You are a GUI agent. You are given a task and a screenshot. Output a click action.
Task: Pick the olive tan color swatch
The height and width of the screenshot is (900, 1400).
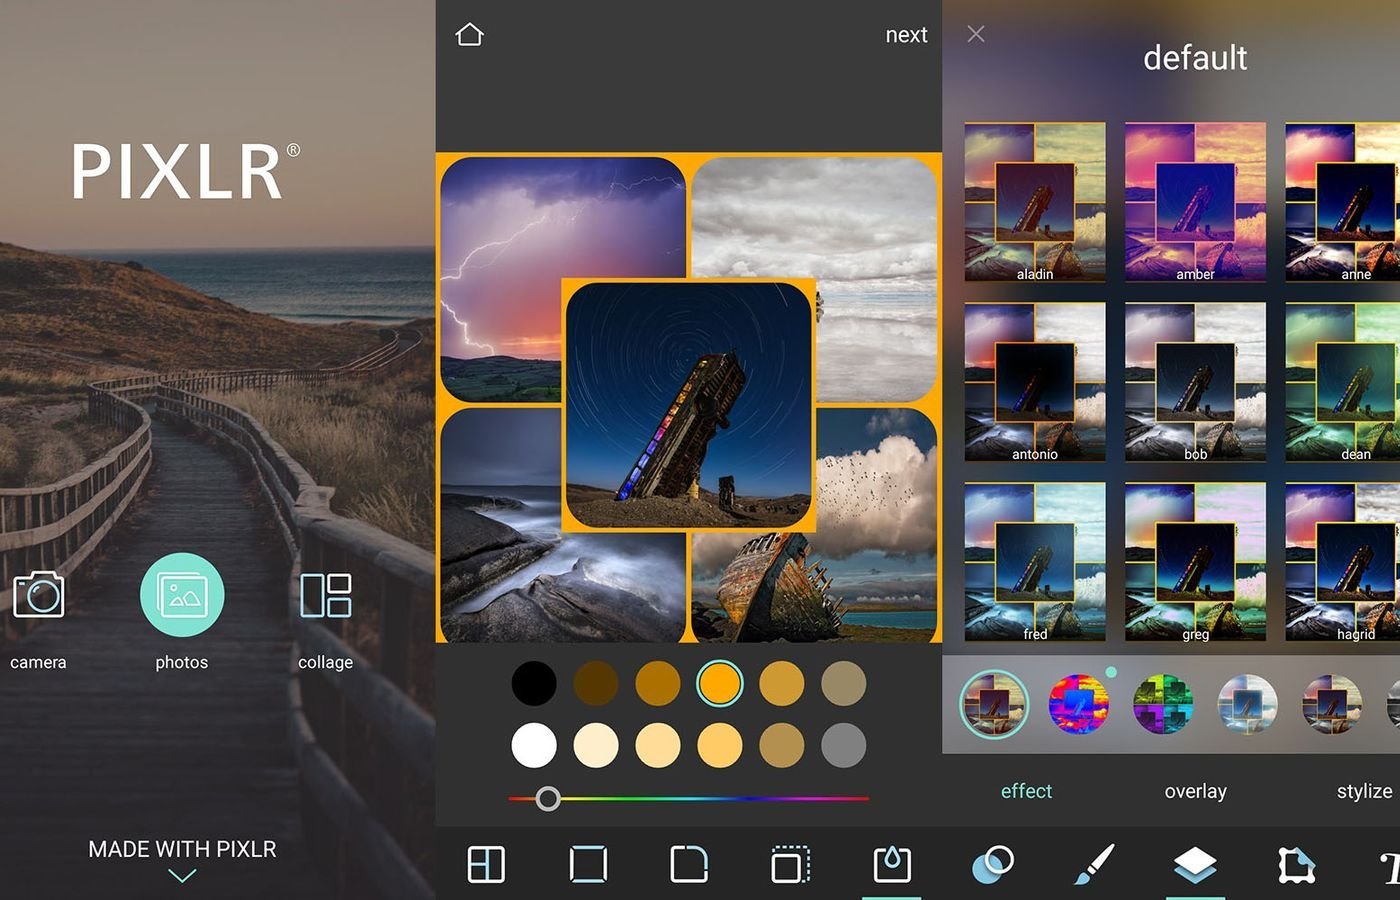coord(843,684)
